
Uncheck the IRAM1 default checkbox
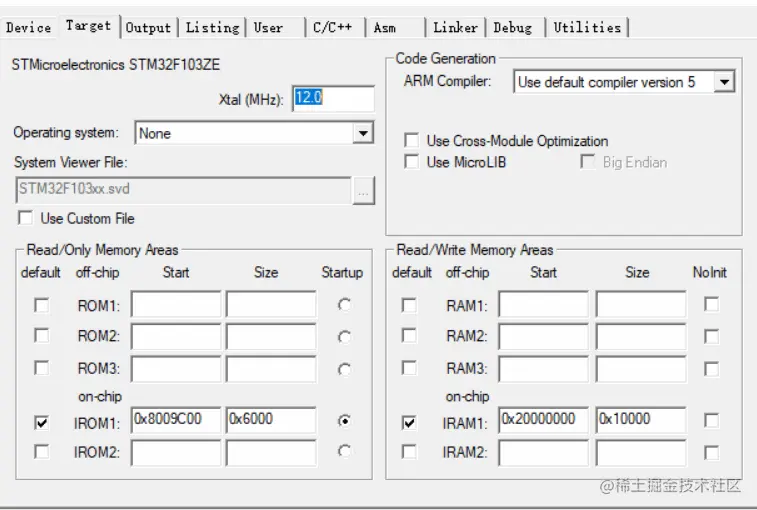[x=409, y=423]
